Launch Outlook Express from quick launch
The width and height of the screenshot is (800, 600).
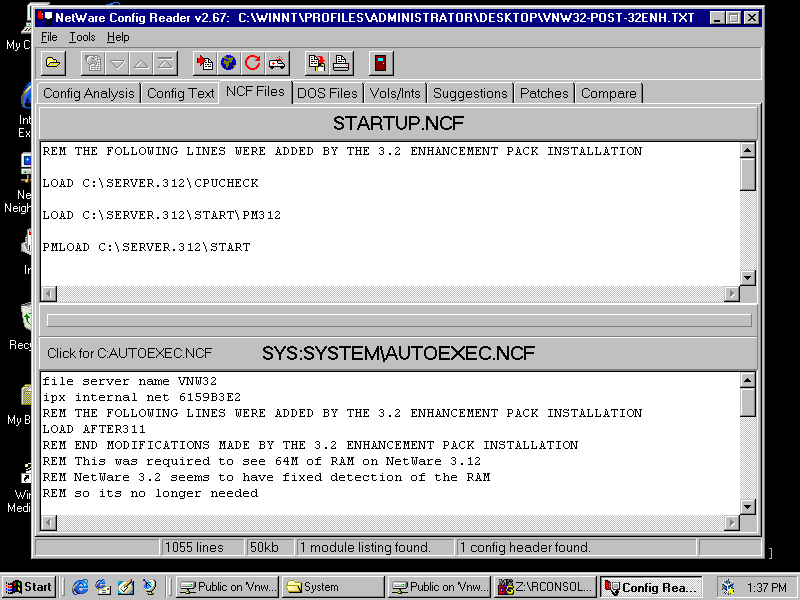103,587
